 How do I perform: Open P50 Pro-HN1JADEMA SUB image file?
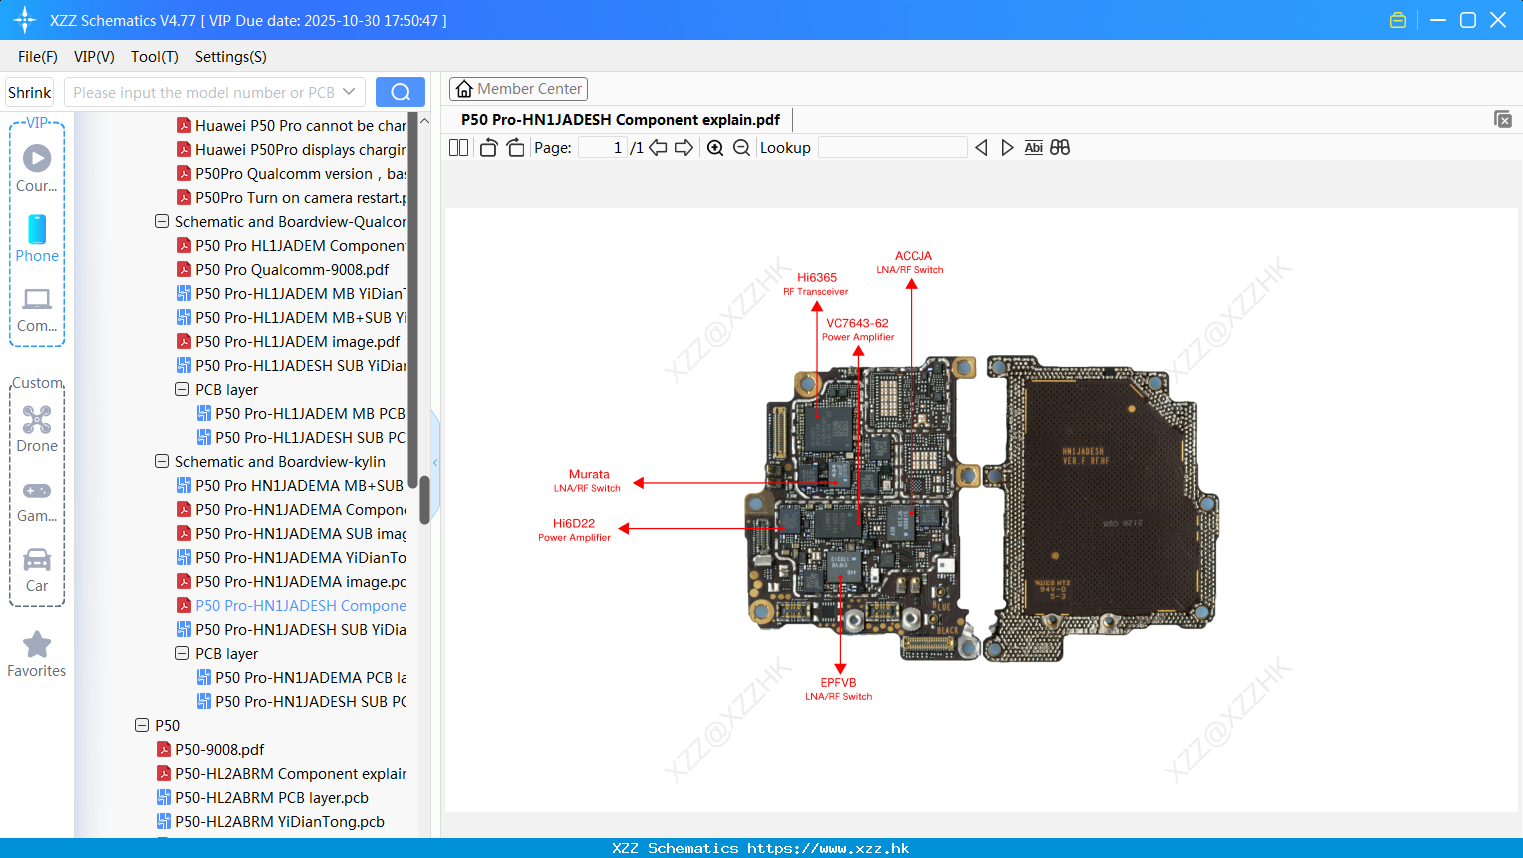(291, 533)
